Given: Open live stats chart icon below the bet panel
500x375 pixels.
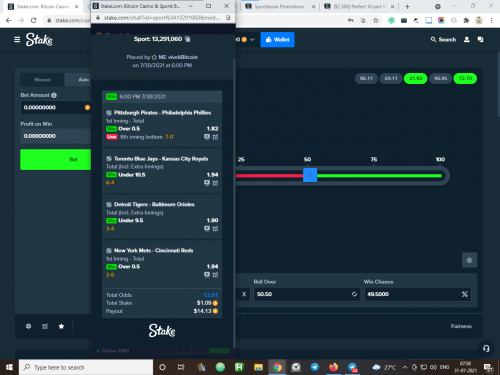Looking at the screenshot, I should click(45, 326).
